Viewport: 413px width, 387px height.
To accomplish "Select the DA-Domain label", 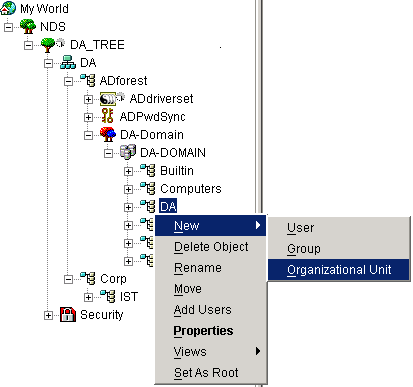I will [x=152, y=135].
